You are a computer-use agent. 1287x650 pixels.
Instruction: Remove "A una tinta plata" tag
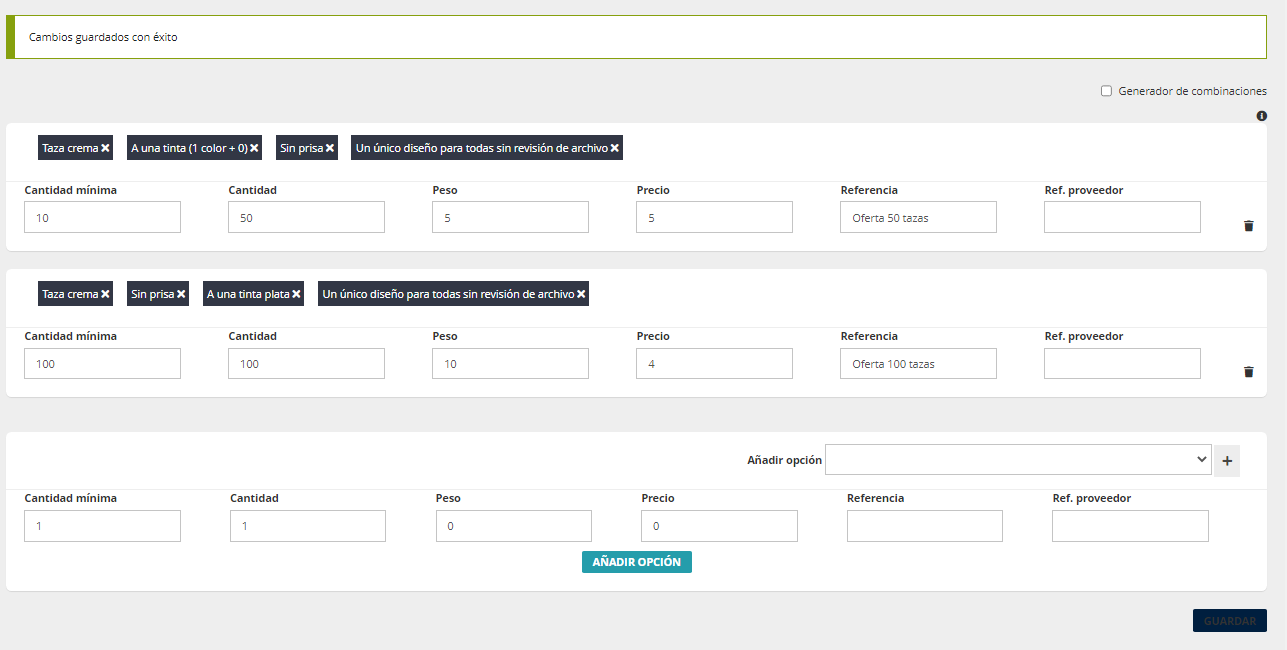[x=296, y=294]
